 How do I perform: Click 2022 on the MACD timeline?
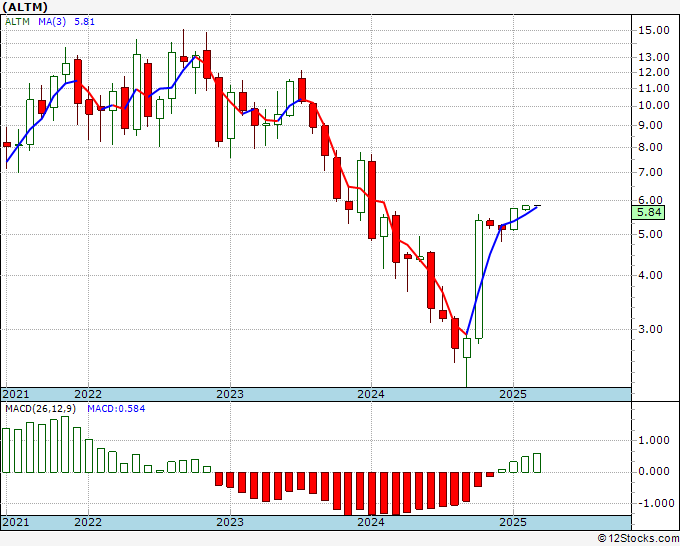(x=88, y=522)
